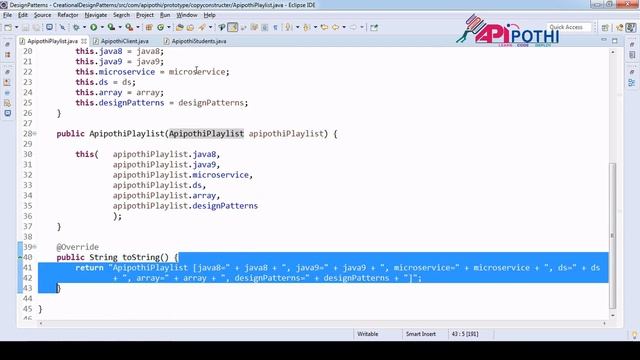Image resolution: width=640 pixels, height=360 pixels.
Task: Click the vertical scrollbar down arrow
Action: (x=612, y=316)
